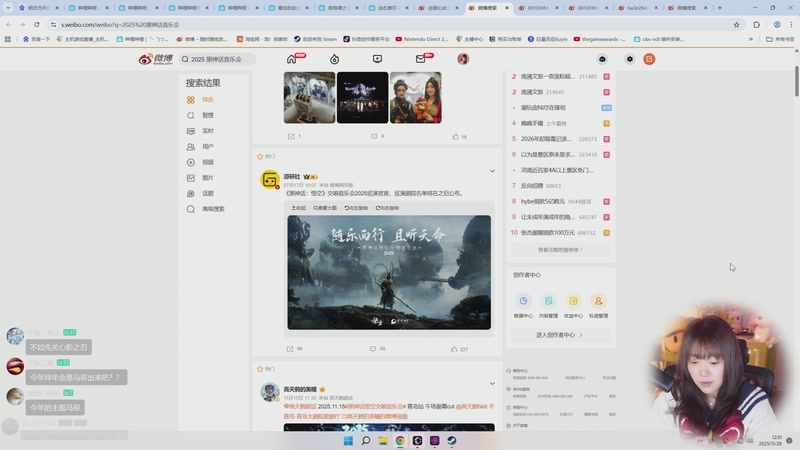800x450 pixels.
Task: Open the Nintendo Direct bookmark
Action: (421, 39)
